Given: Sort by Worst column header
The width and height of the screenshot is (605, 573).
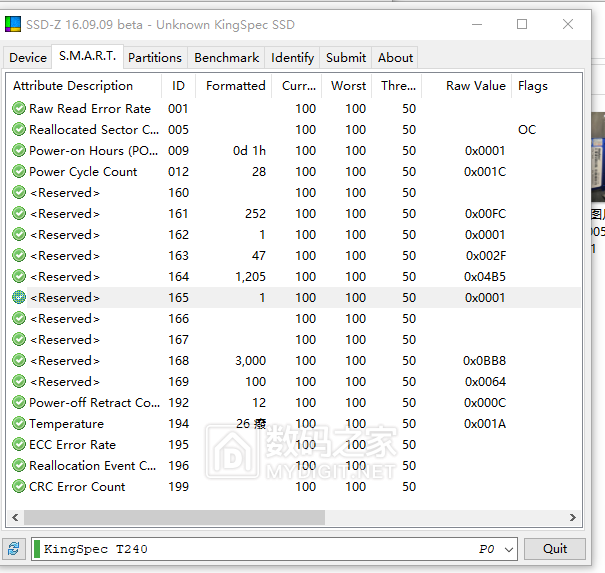Looking at the screenshot, I should [346, 86].
